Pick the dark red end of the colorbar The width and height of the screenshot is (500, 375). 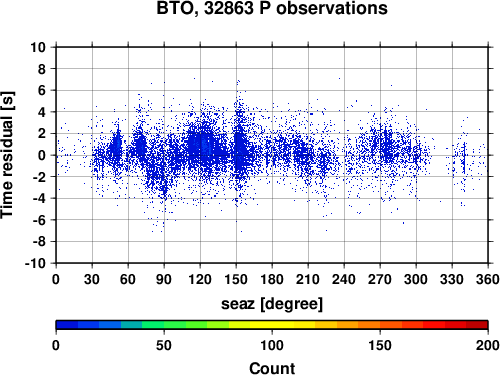(x=477, y=325)
